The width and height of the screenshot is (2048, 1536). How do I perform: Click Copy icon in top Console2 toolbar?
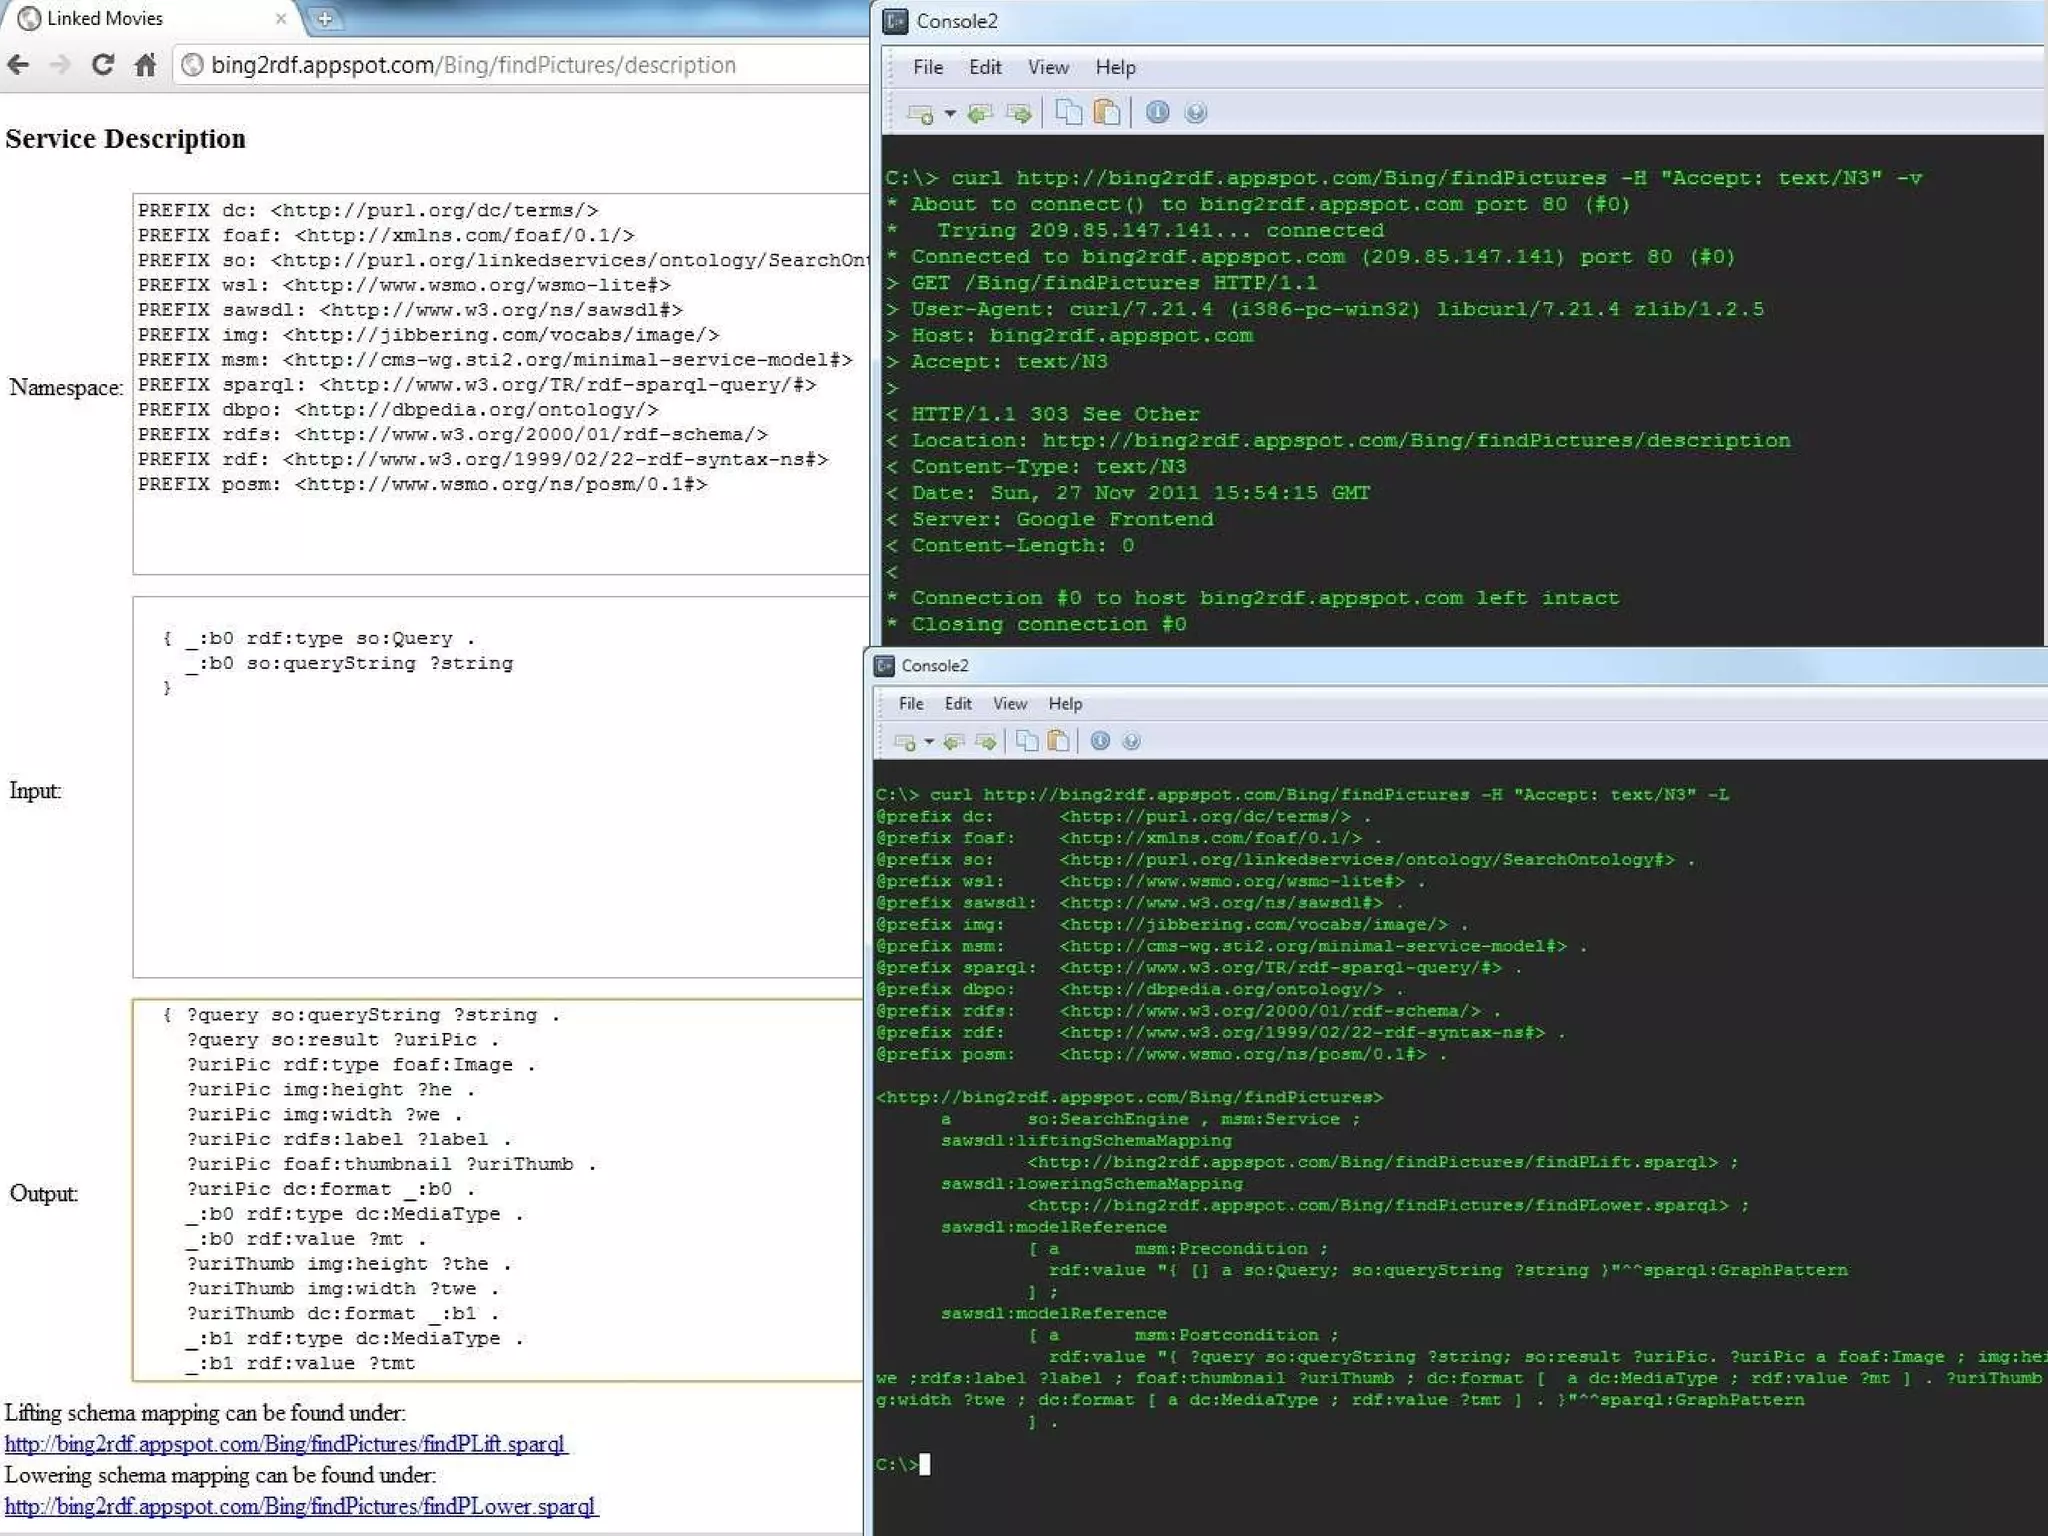click(x=1068, y=113)
